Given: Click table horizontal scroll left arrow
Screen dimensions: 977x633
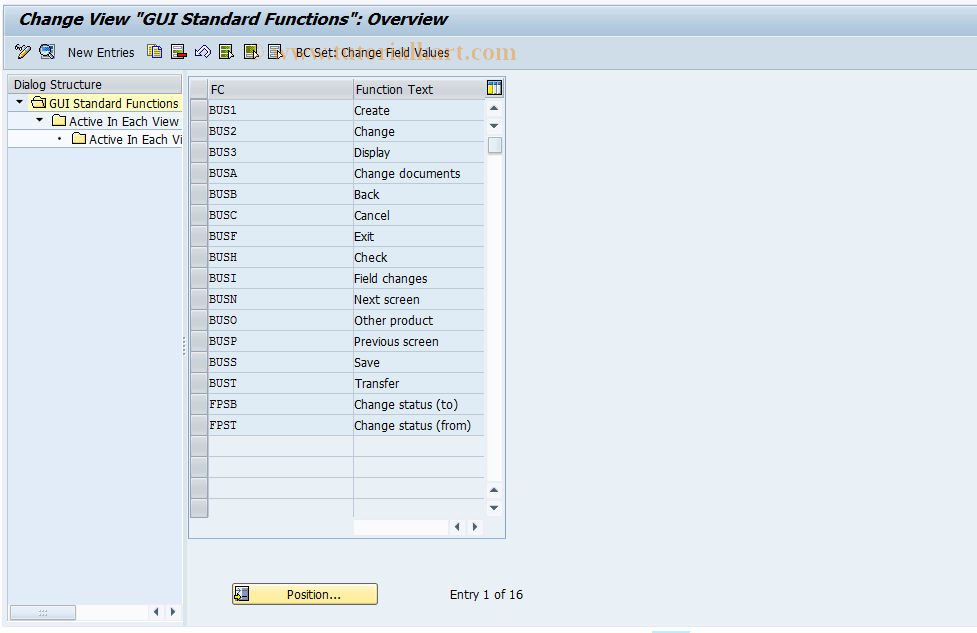Looking at the screenshot, I should coord(457,526).
